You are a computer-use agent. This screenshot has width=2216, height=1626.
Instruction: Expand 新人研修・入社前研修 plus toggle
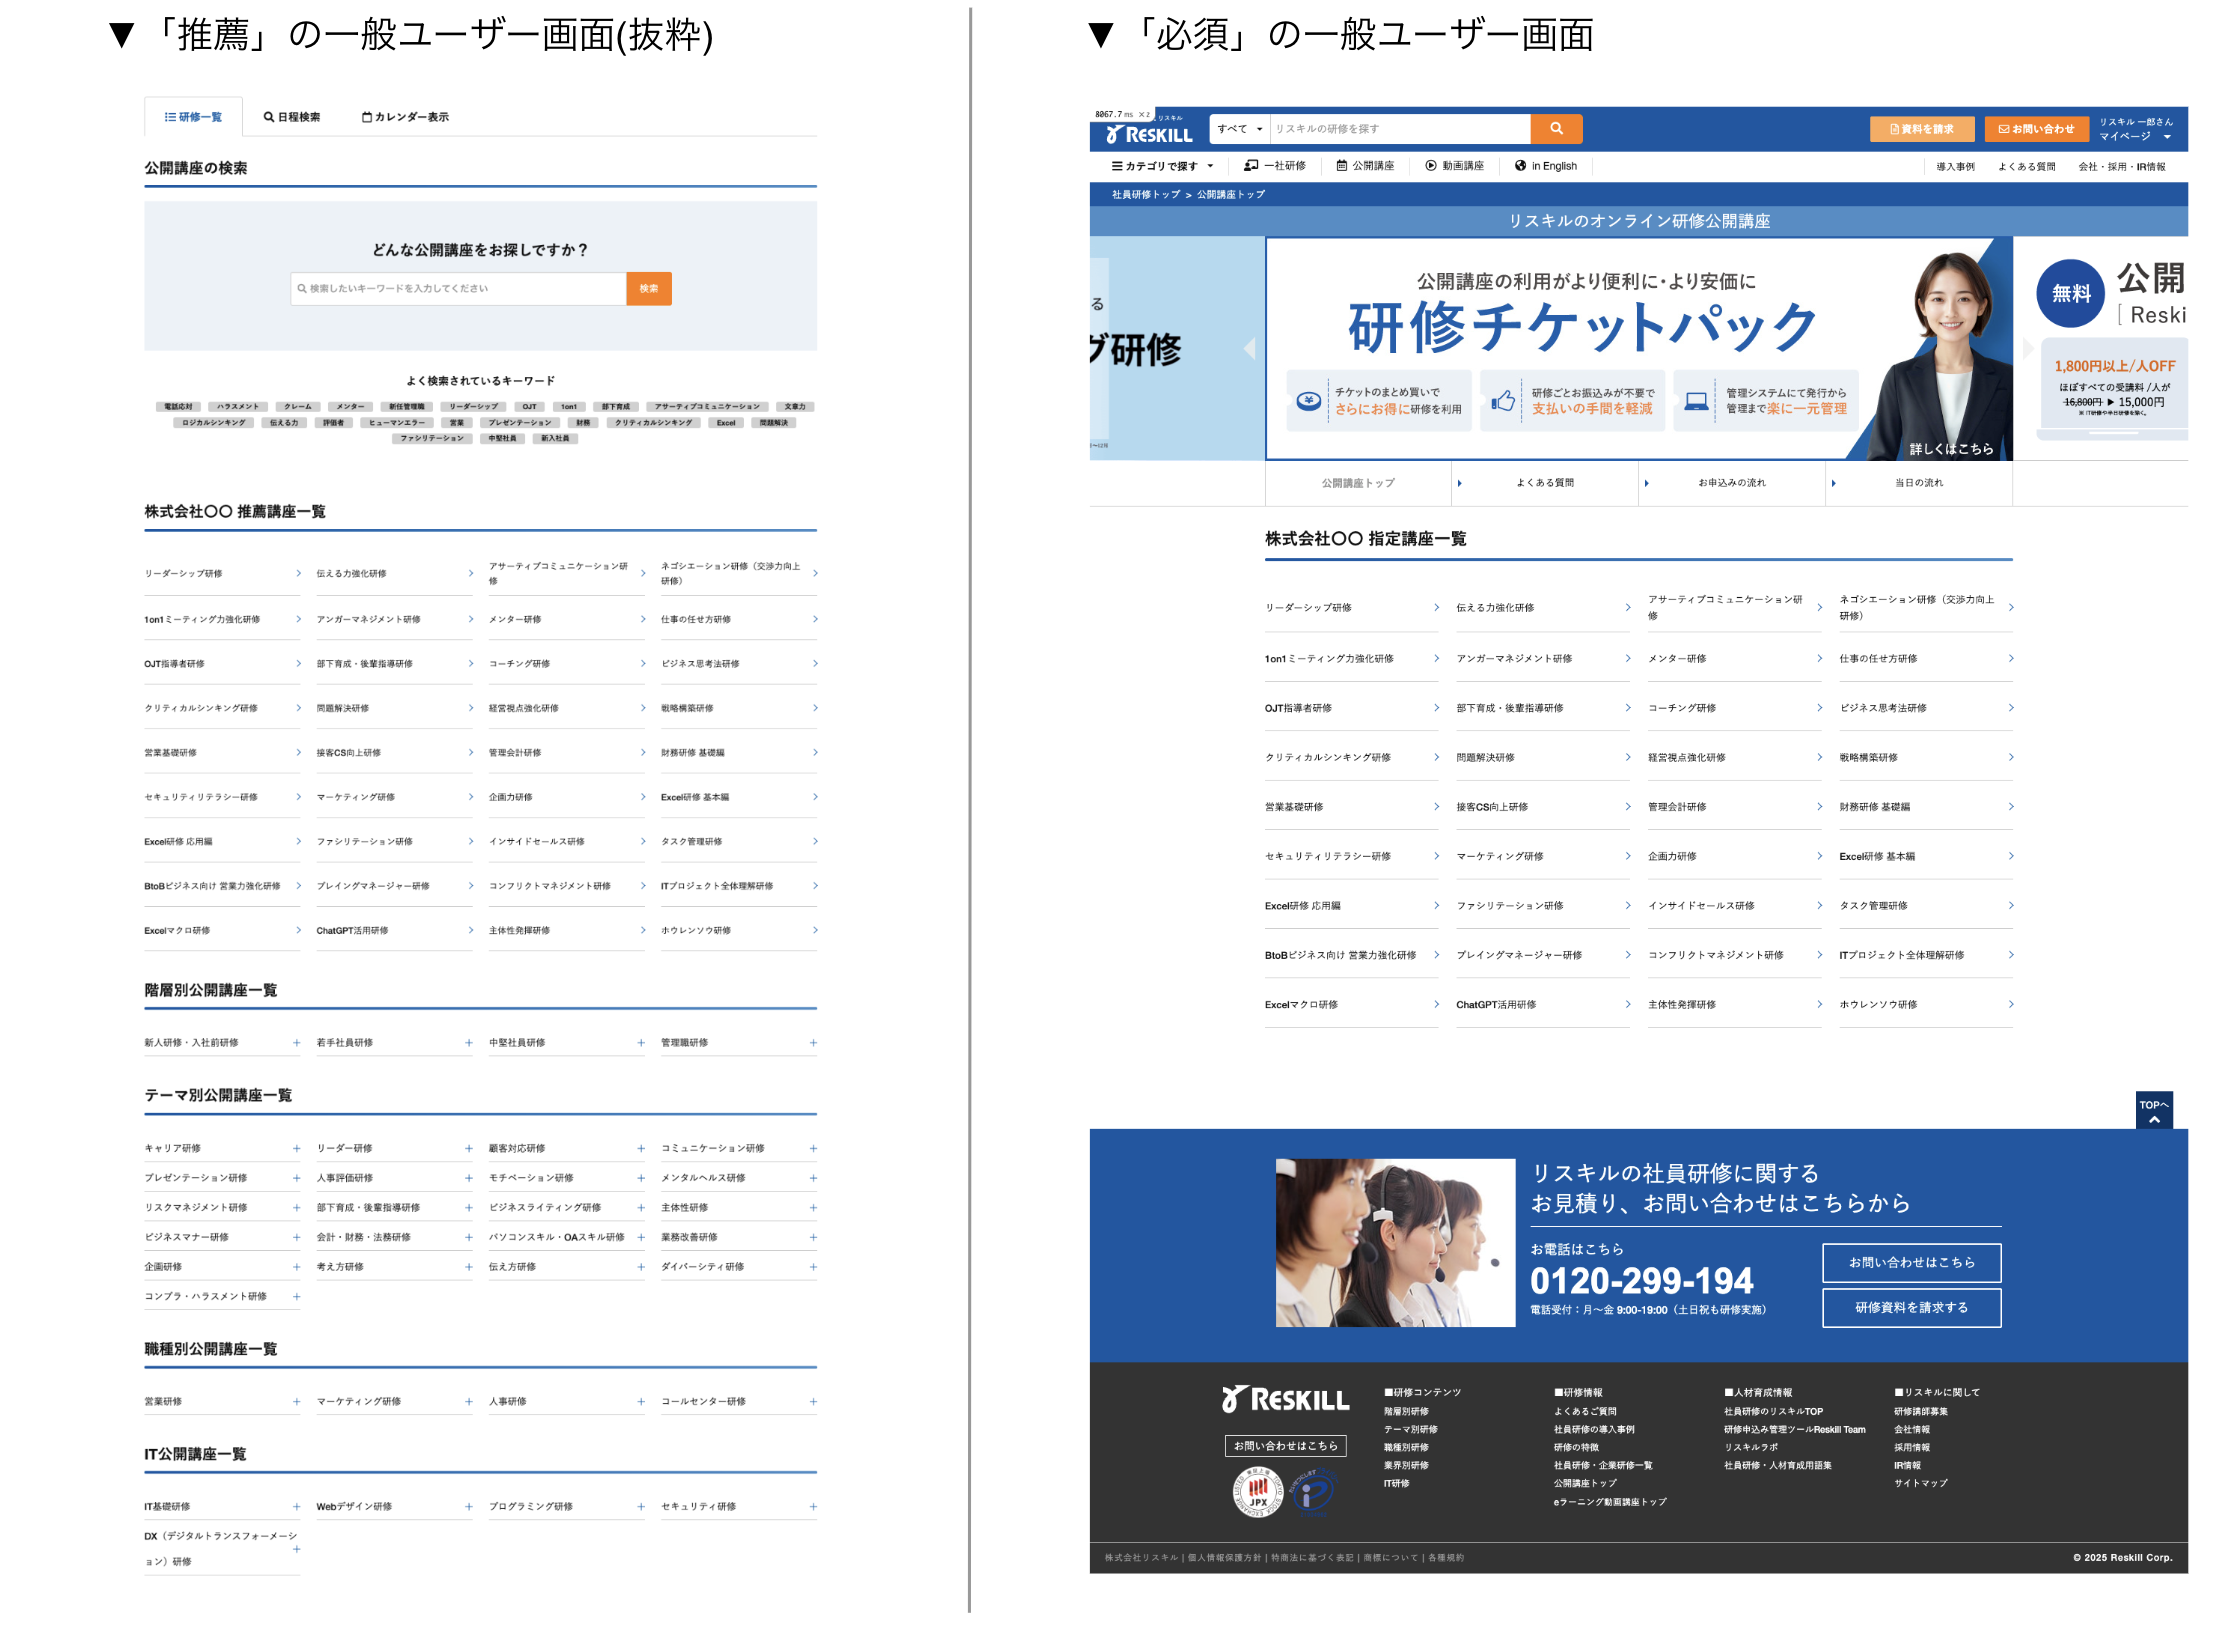(x=296, y=1042)
